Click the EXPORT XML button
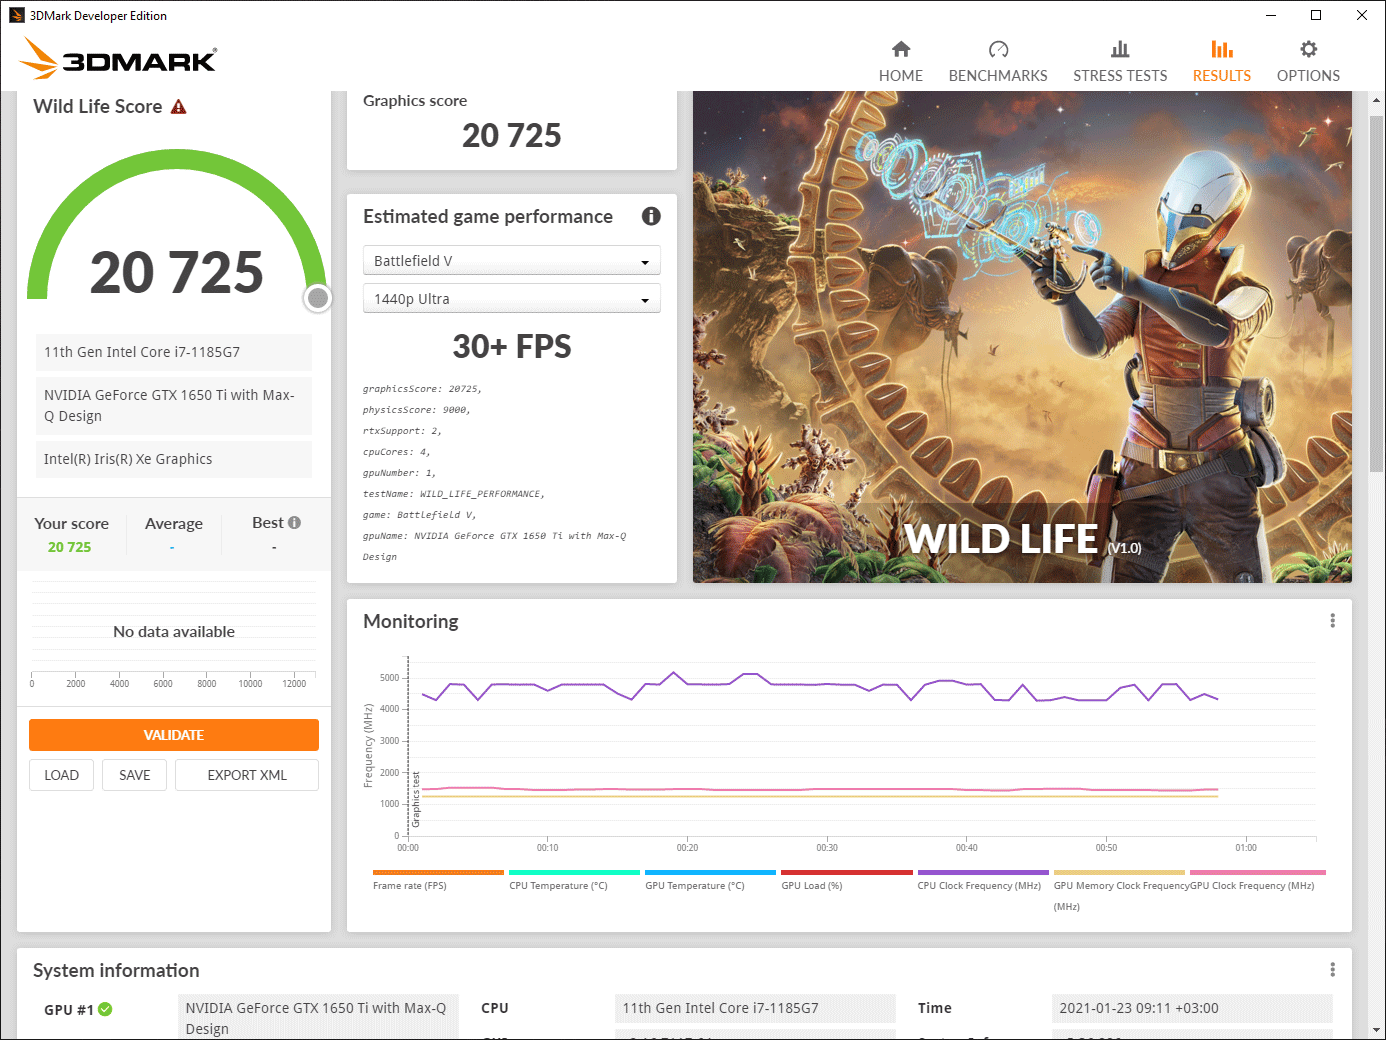 pos(247,775)
